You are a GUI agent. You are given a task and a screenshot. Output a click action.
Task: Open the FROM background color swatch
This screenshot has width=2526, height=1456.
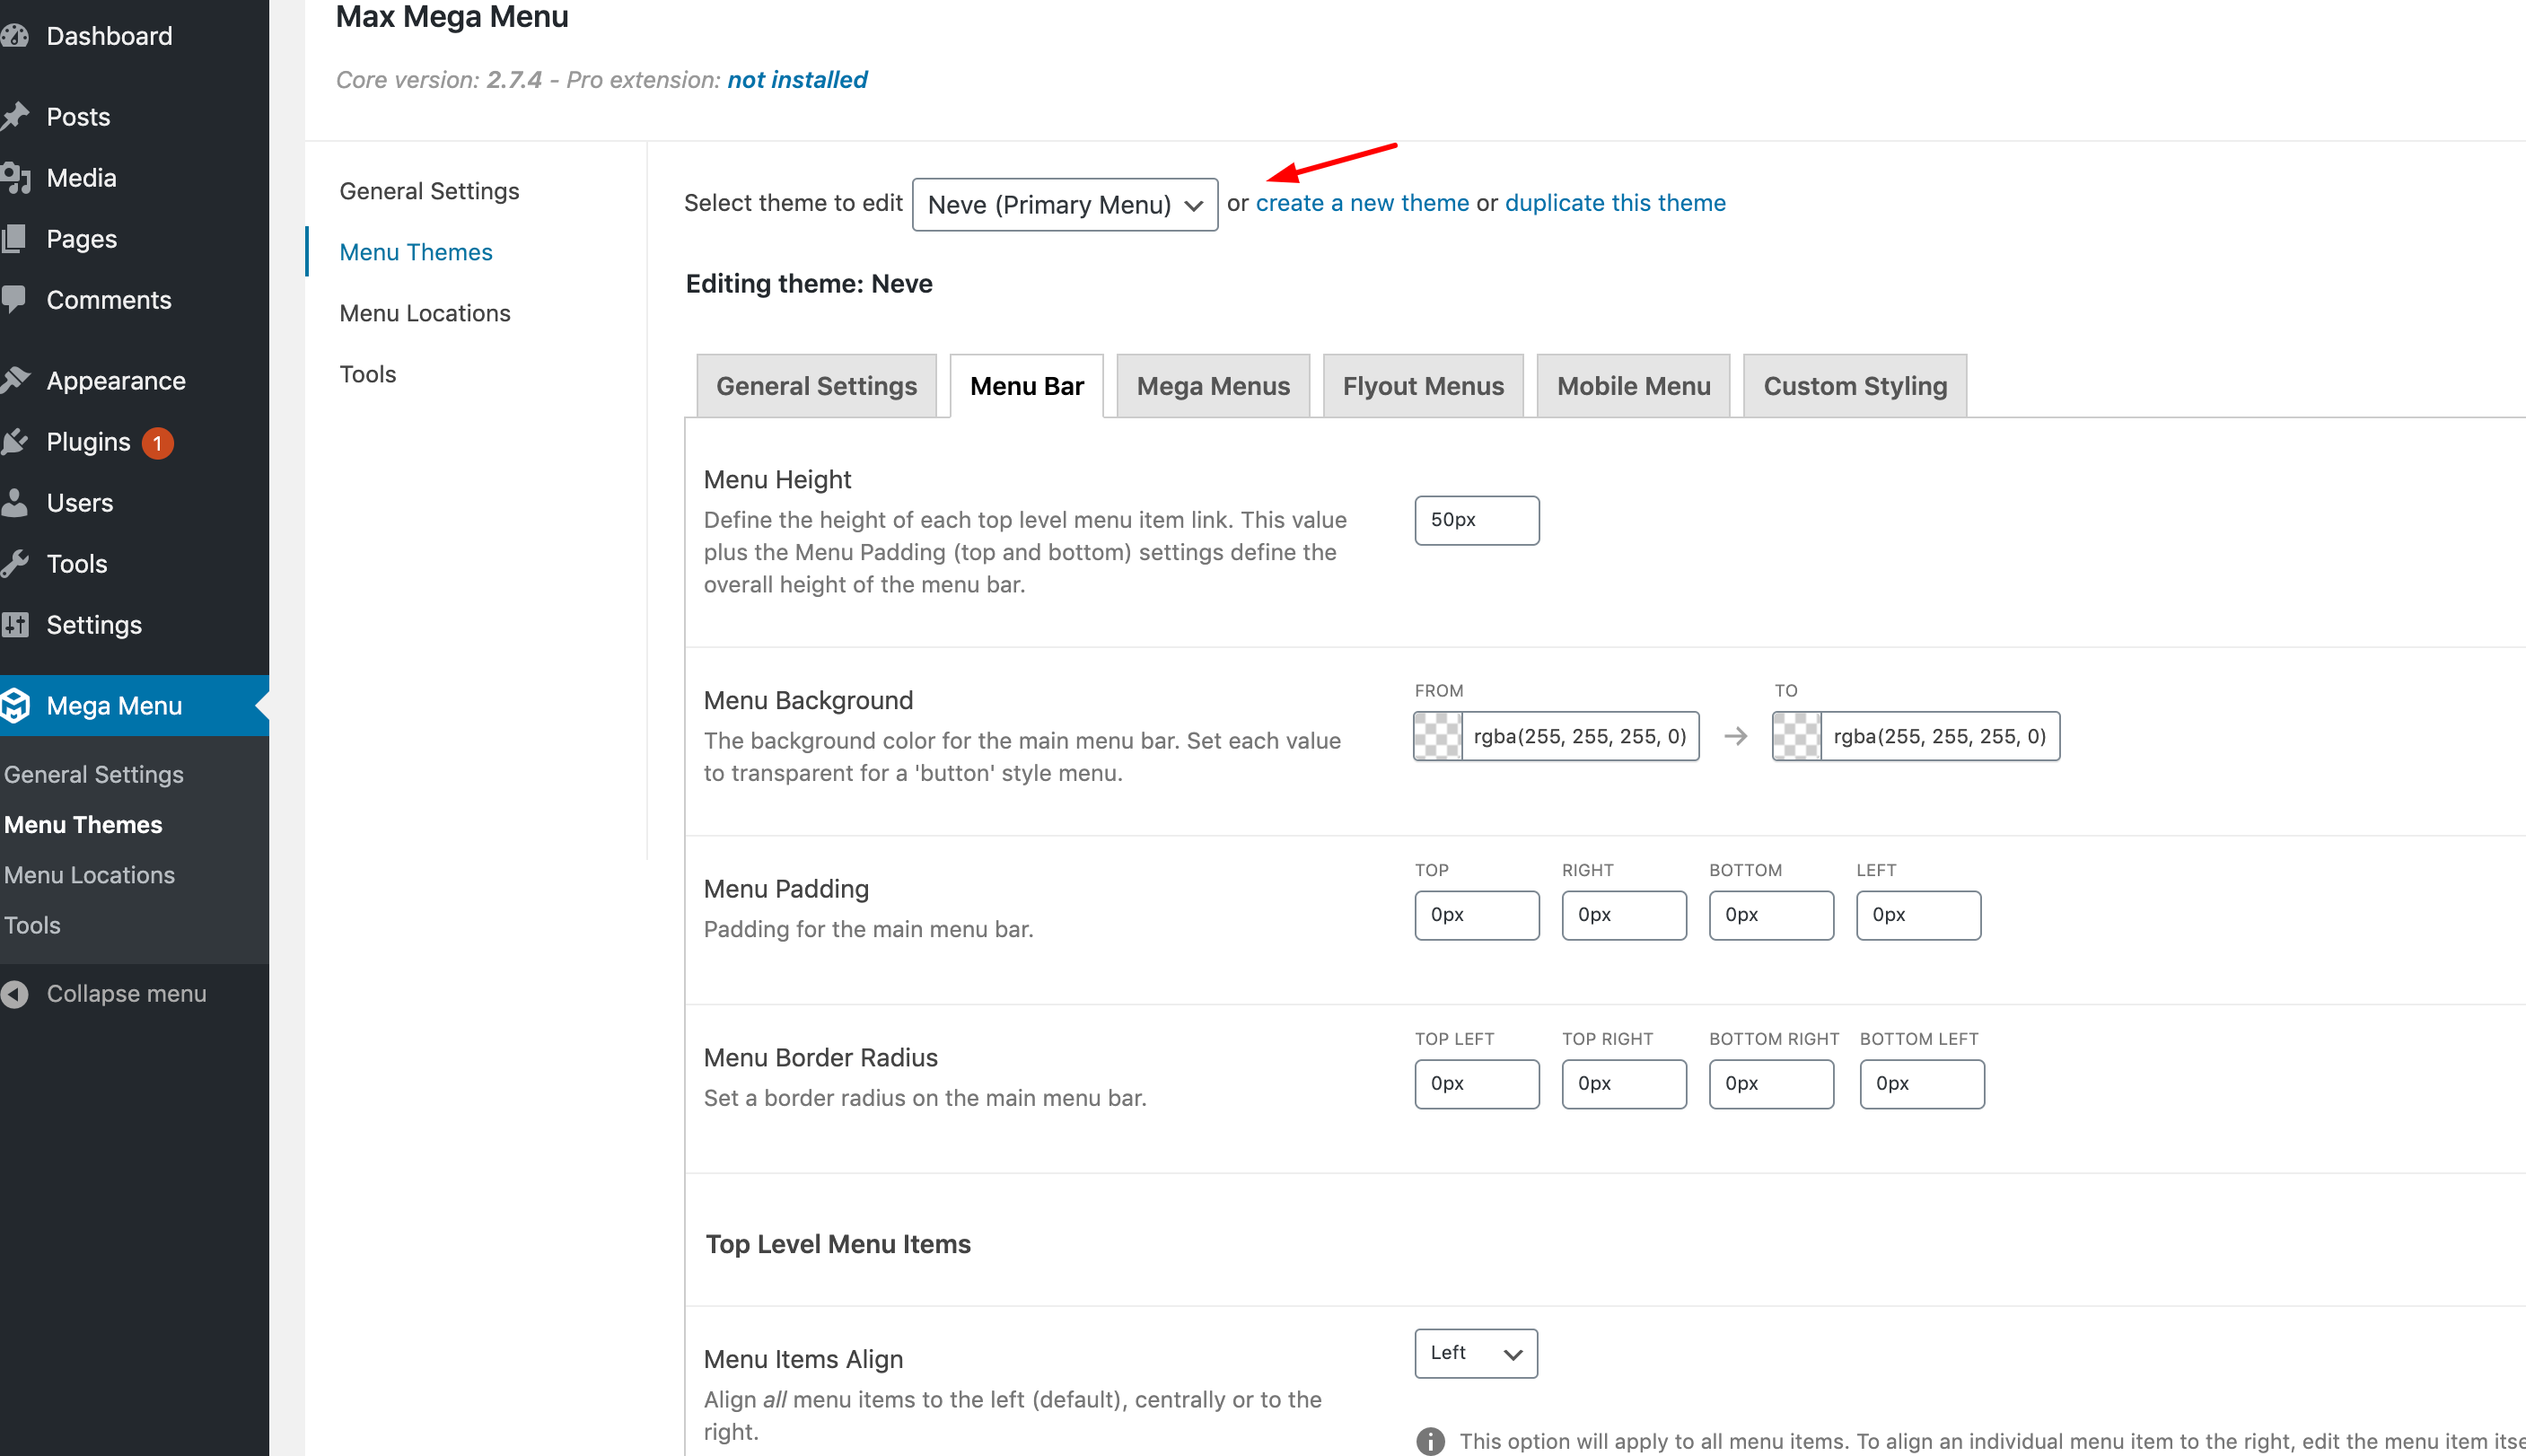click(1437, 736)
